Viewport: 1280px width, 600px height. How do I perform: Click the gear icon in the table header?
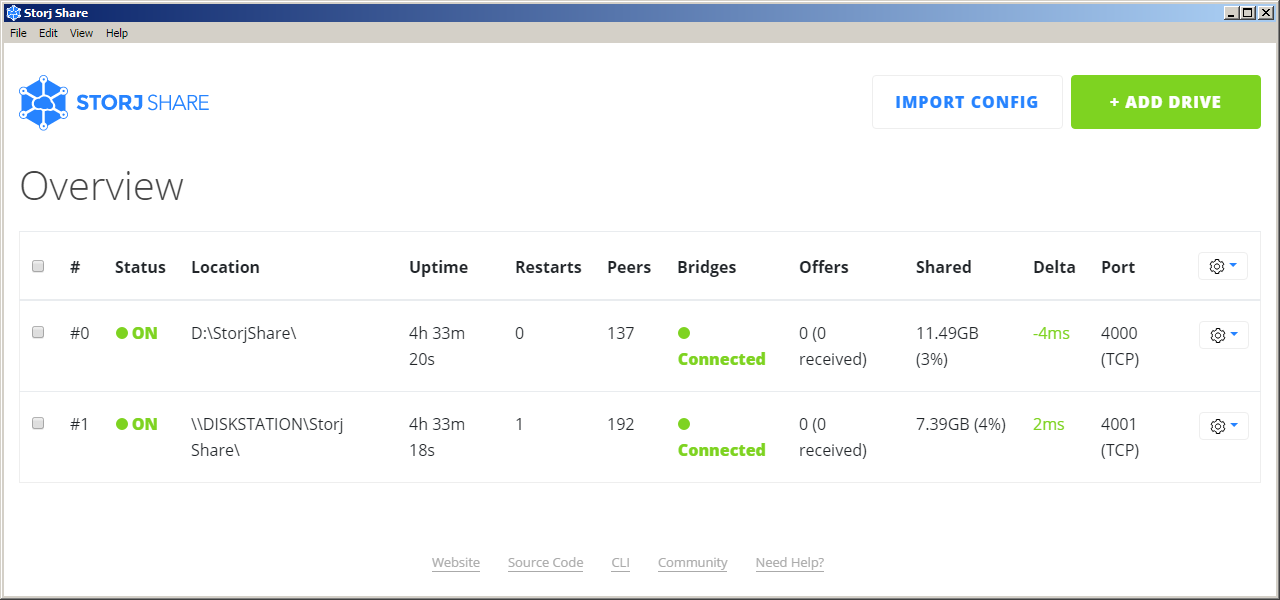pos(1217,266)
